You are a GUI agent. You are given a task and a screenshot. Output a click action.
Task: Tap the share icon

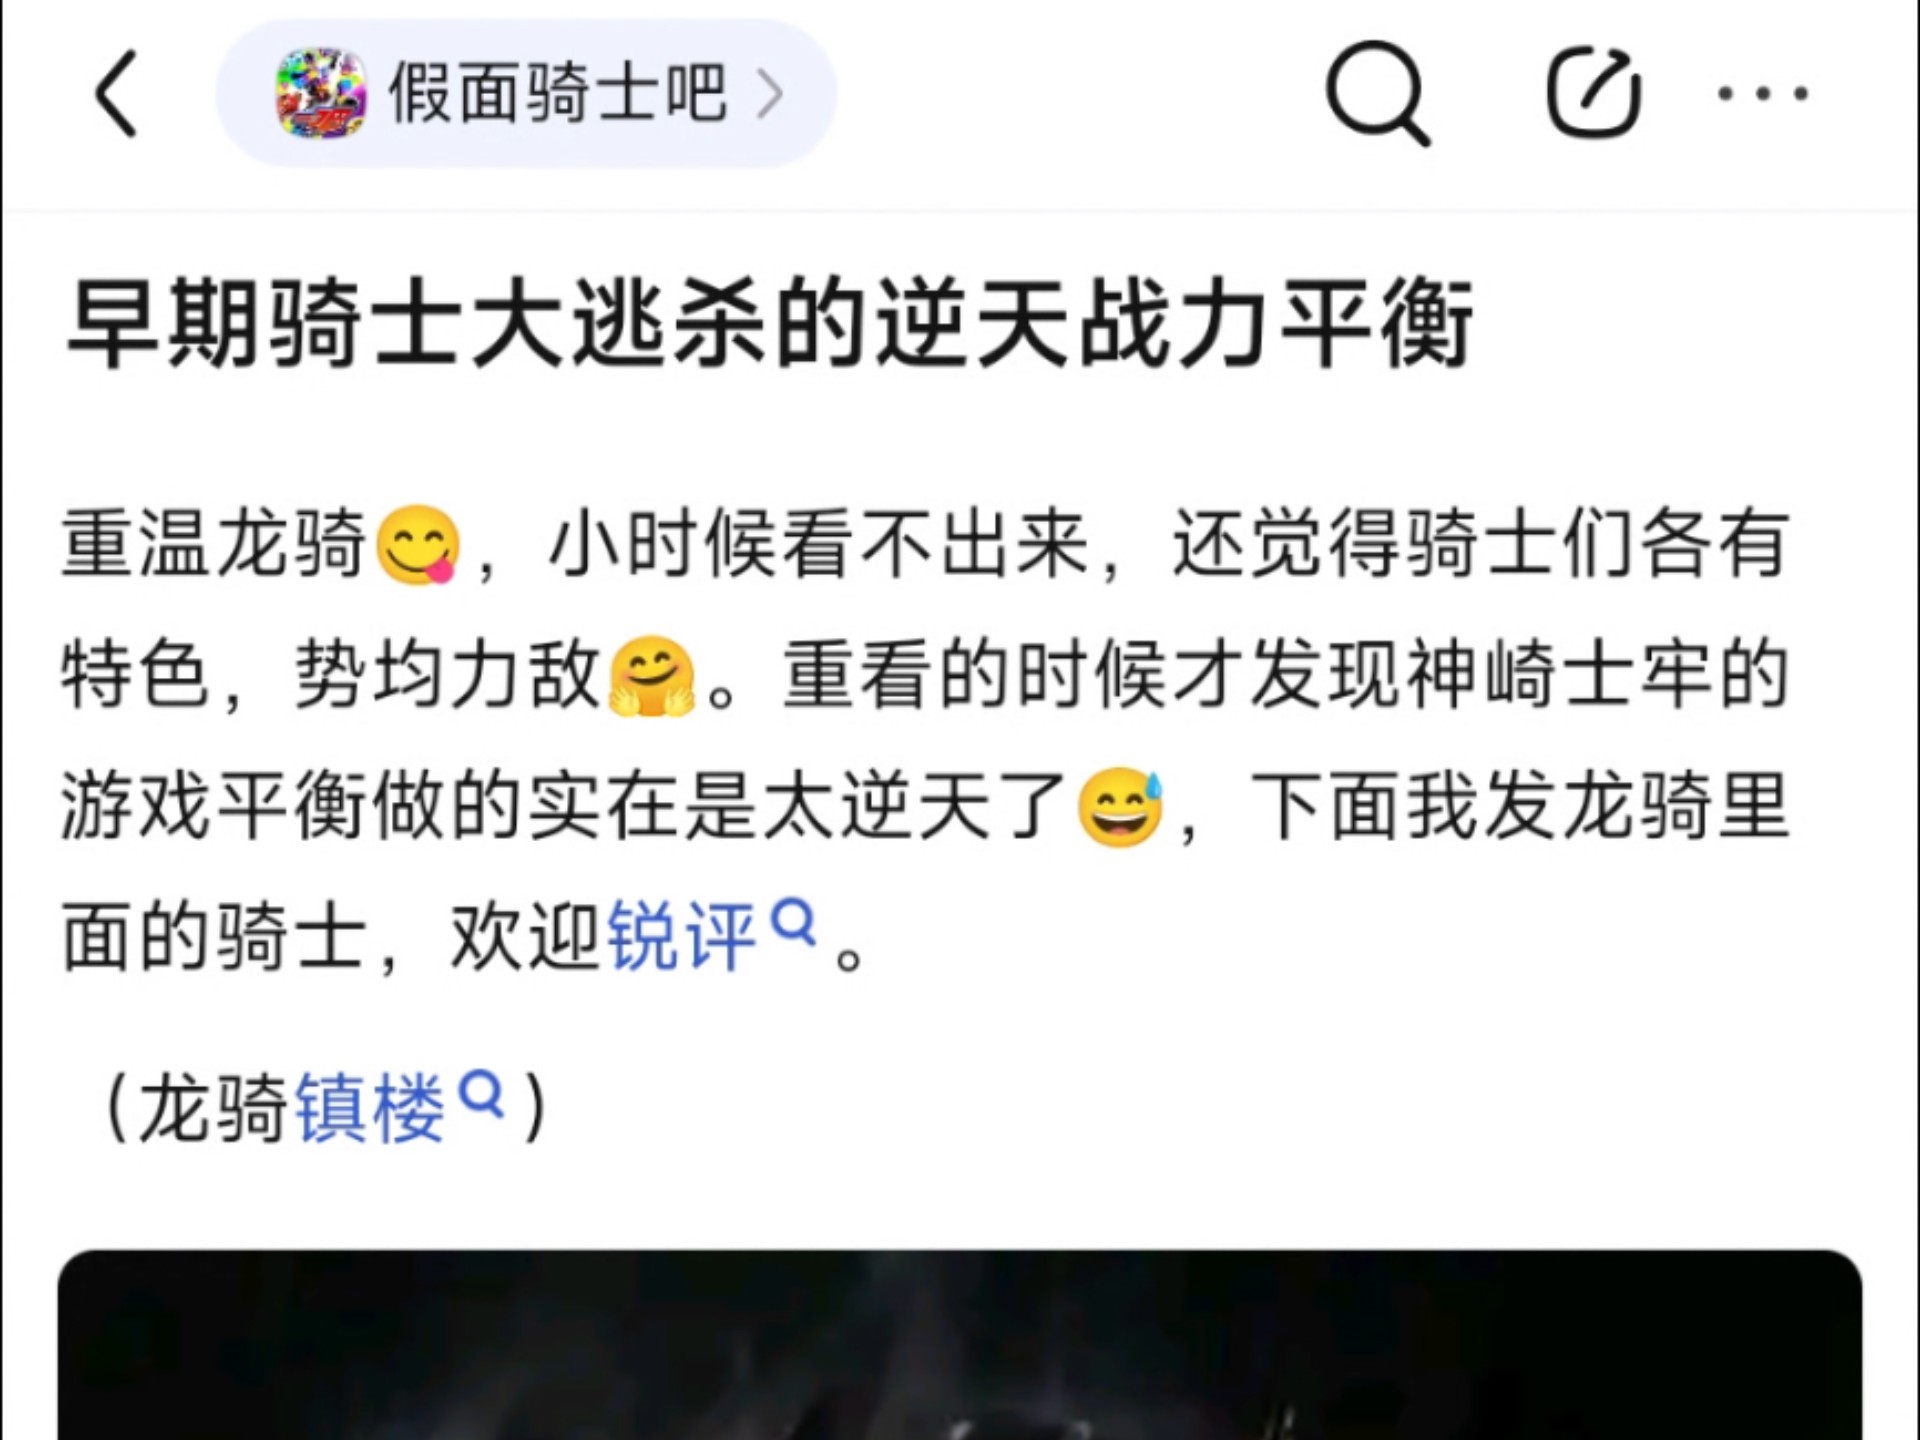(1594, 92)
